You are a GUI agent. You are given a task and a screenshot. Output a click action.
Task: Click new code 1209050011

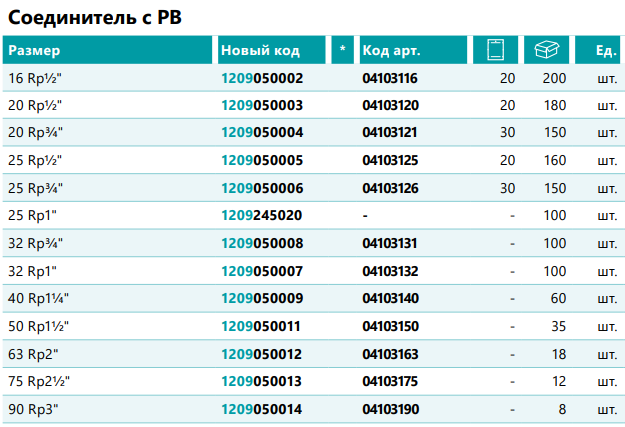pyautogui.click(x=261, y=326)
